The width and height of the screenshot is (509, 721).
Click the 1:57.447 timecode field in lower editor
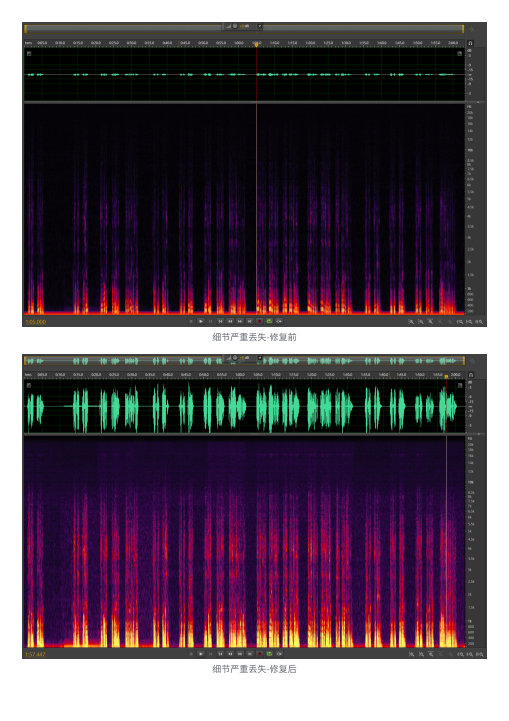35,654
